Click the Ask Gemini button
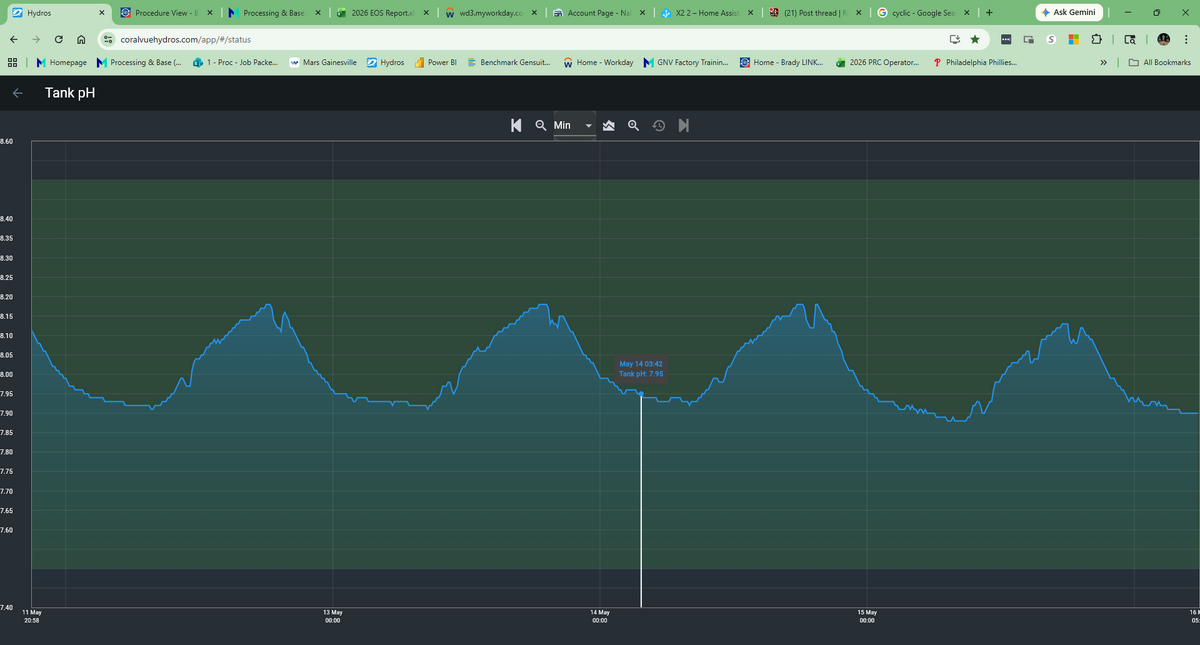This screenshot has width=1200, height=645. pyautogui.click(x=1069, y=13)
